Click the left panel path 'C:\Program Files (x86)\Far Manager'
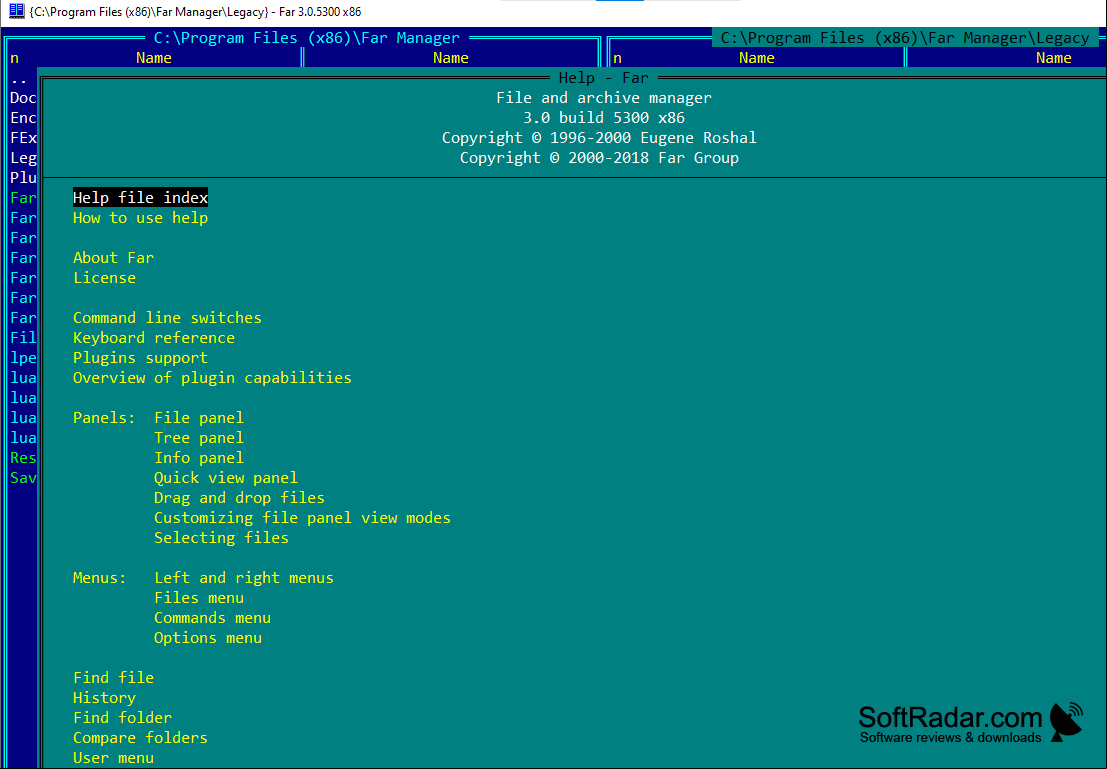Image resolution: width=1107 pixels, height=769 pixels. 307,38
